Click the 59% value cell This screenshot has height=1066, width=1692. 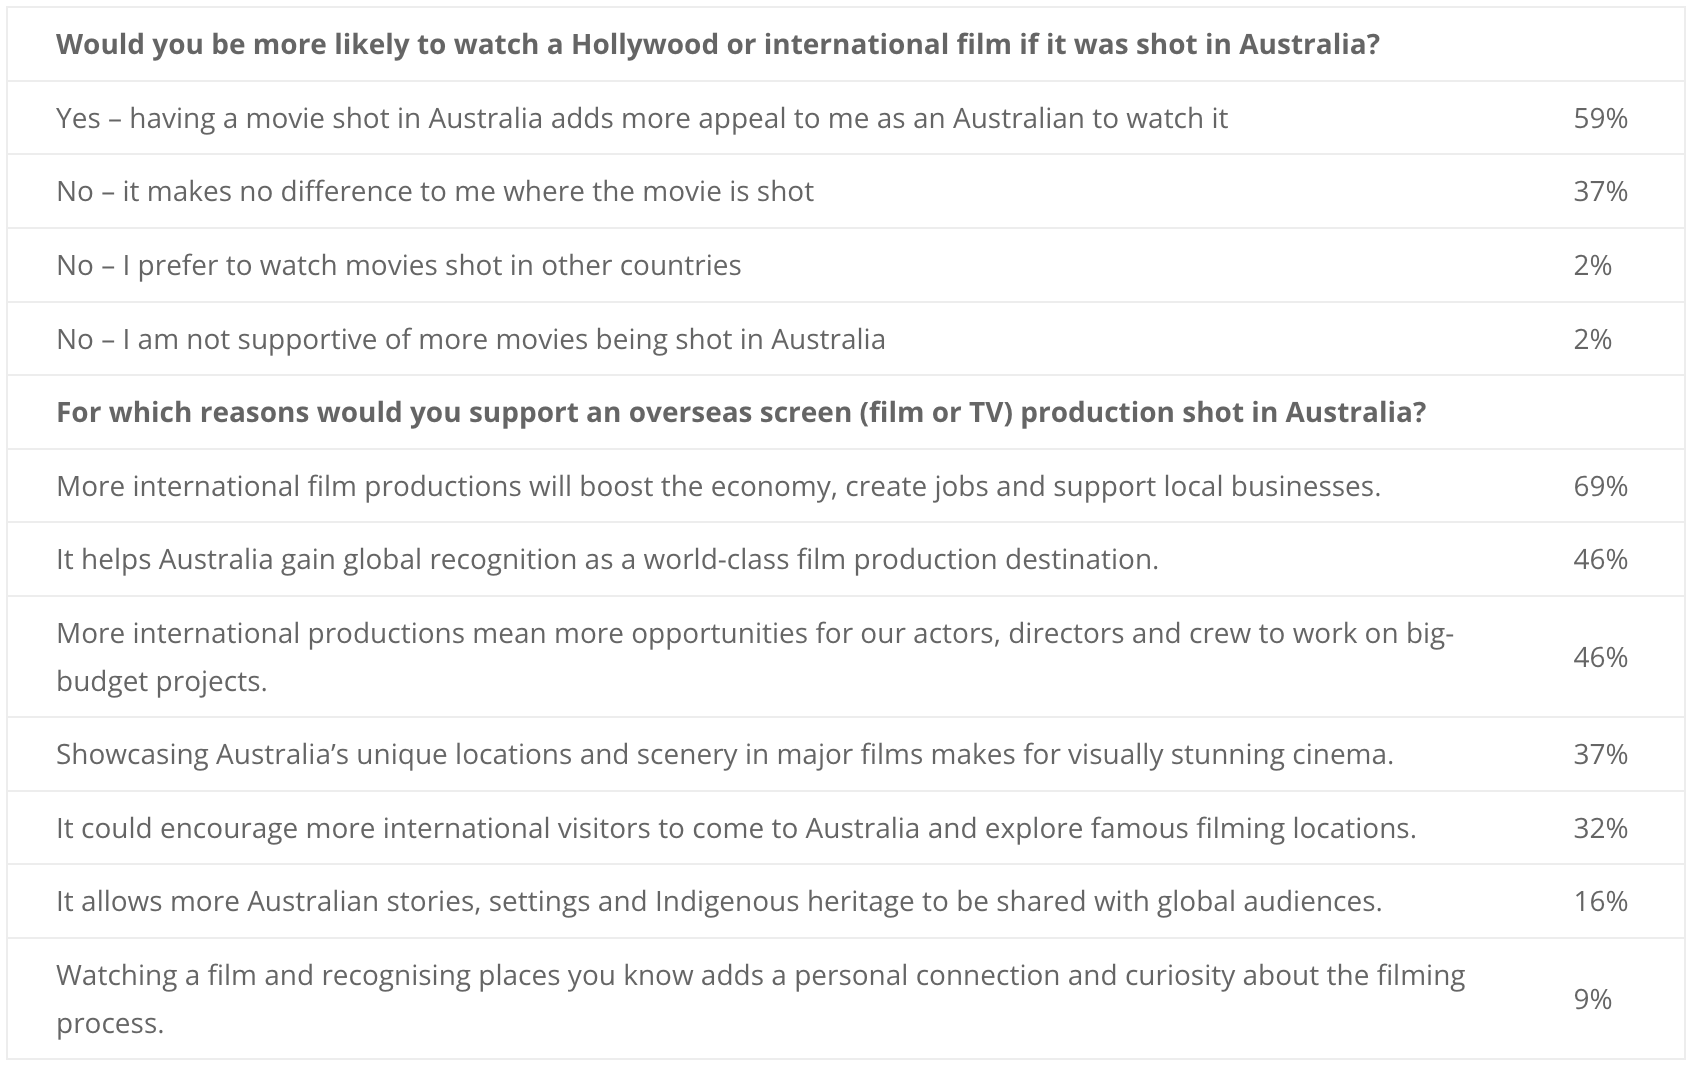(x=1600, y=118)
